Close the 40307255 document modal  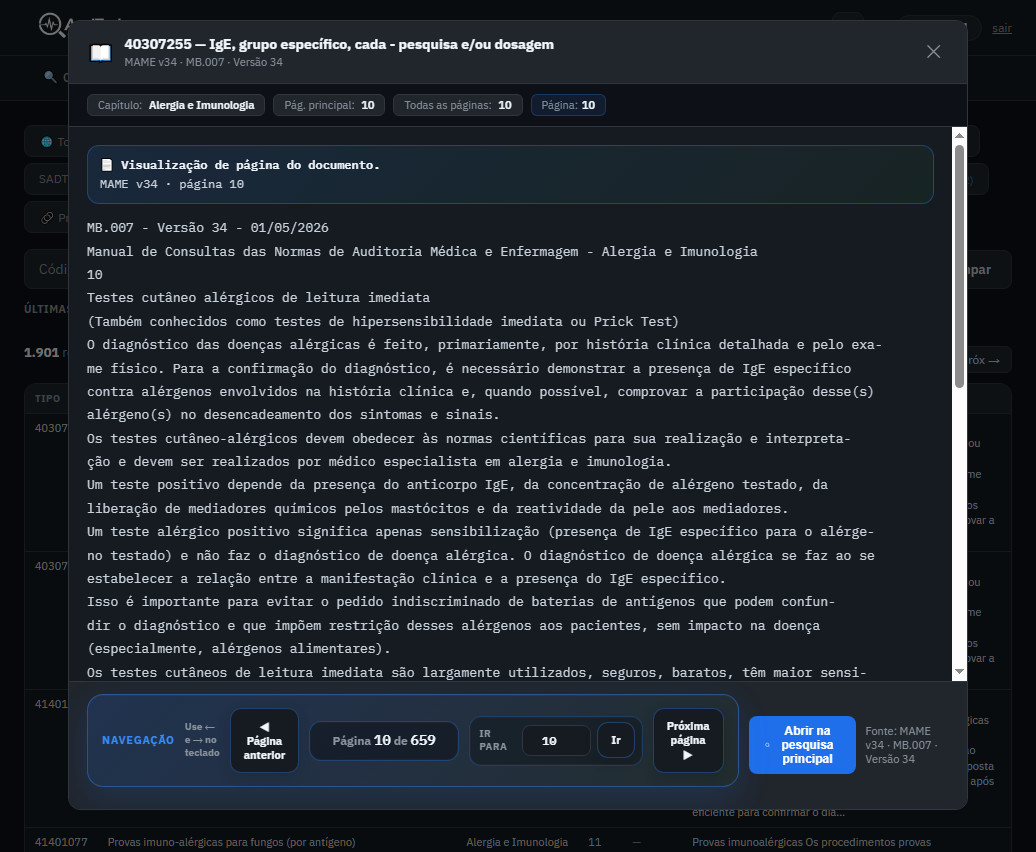coord(933,52)
